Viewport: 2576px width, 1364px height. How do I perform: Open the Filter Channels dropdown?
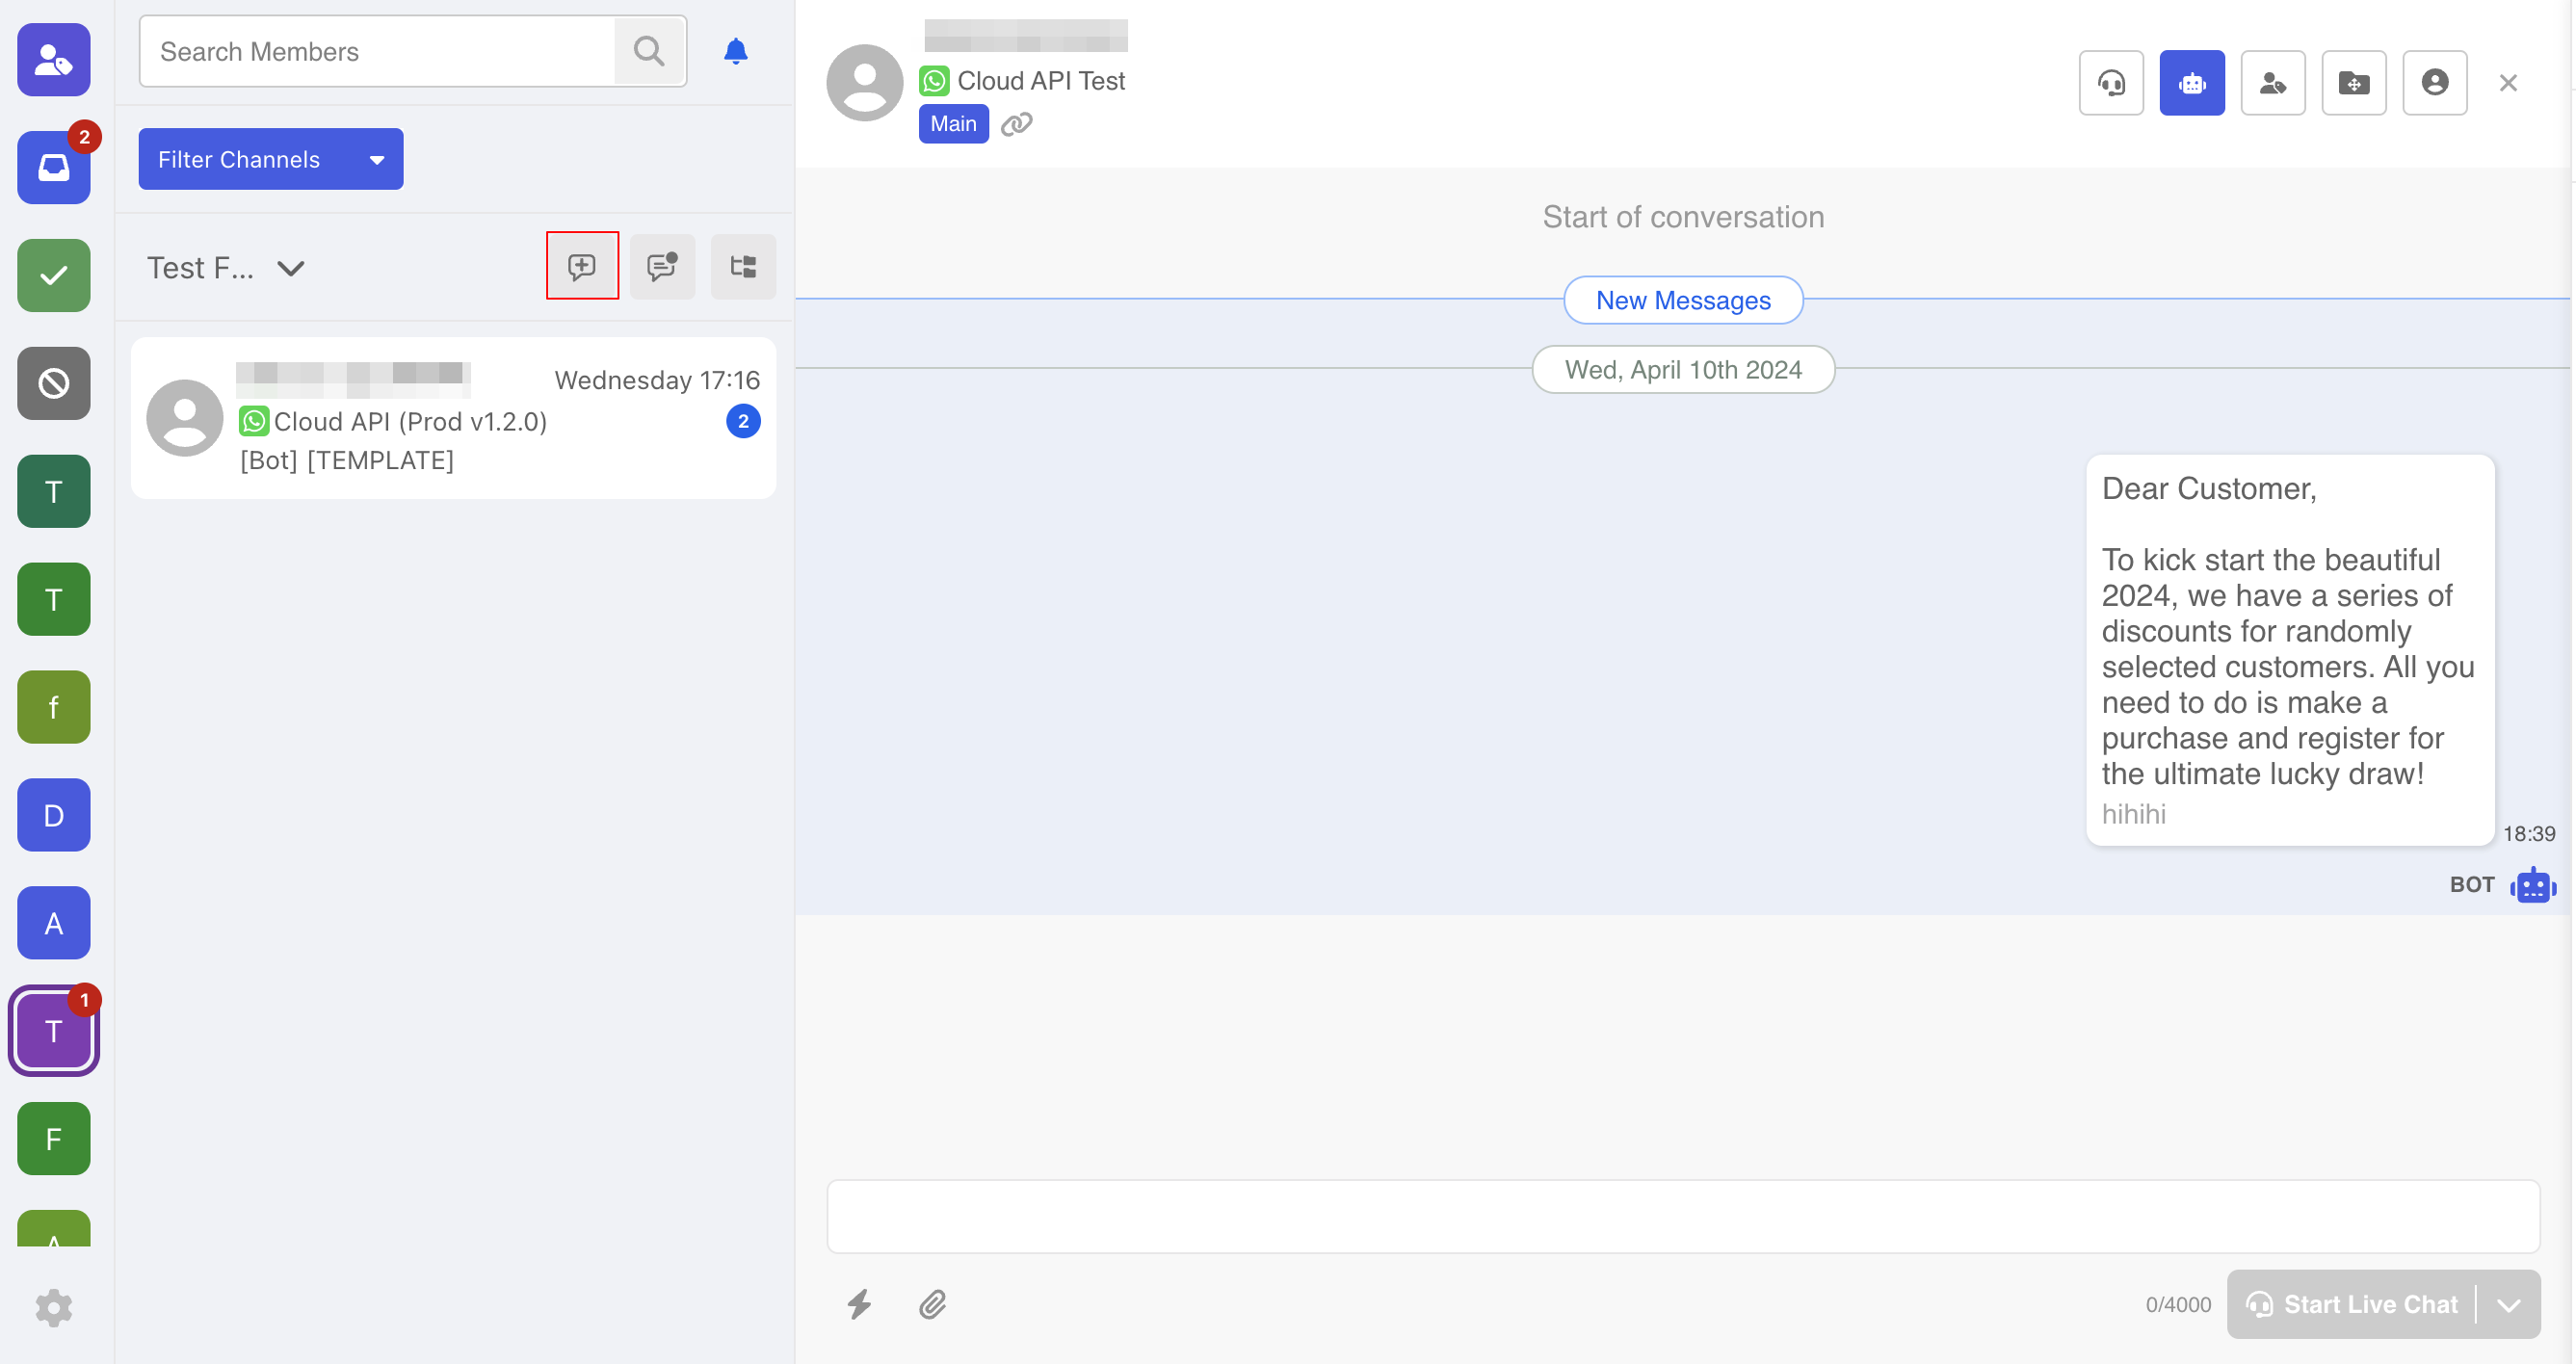click(270, 159)
